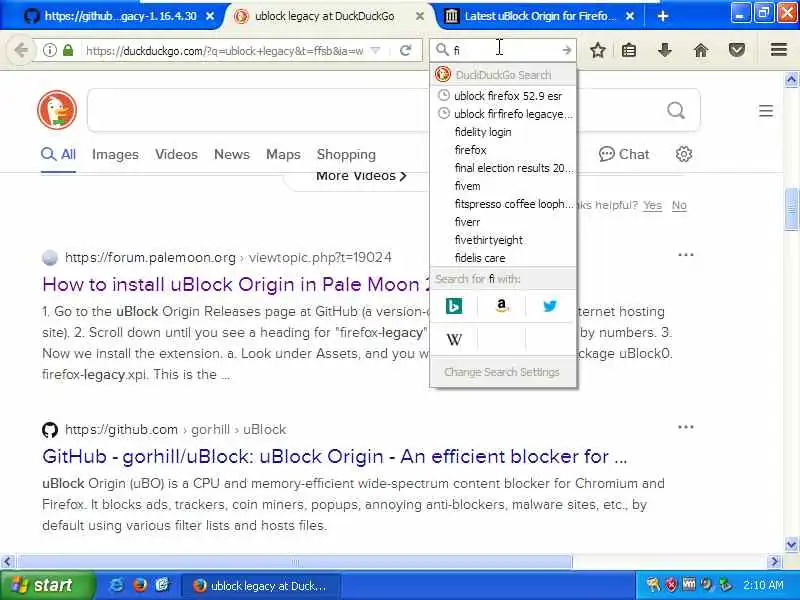Viewport: 800px width, 600px height.
Task: Open options dots for GitHub result
Action: (686, 427)
